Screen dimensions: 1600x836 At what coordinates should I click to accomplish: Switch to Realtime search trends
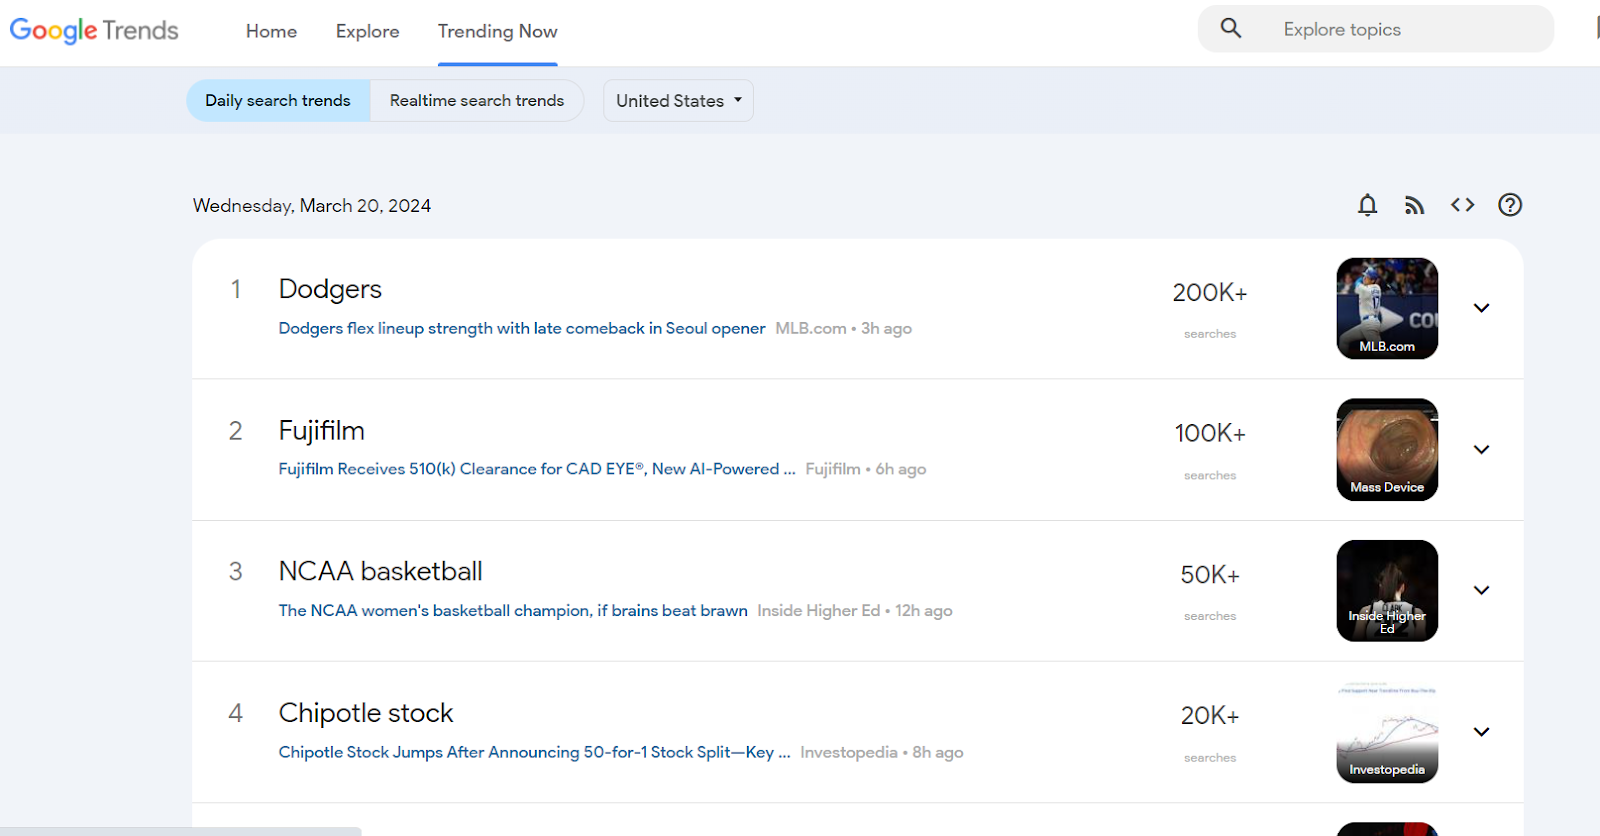pyautogui.click(x=477, y=101)
